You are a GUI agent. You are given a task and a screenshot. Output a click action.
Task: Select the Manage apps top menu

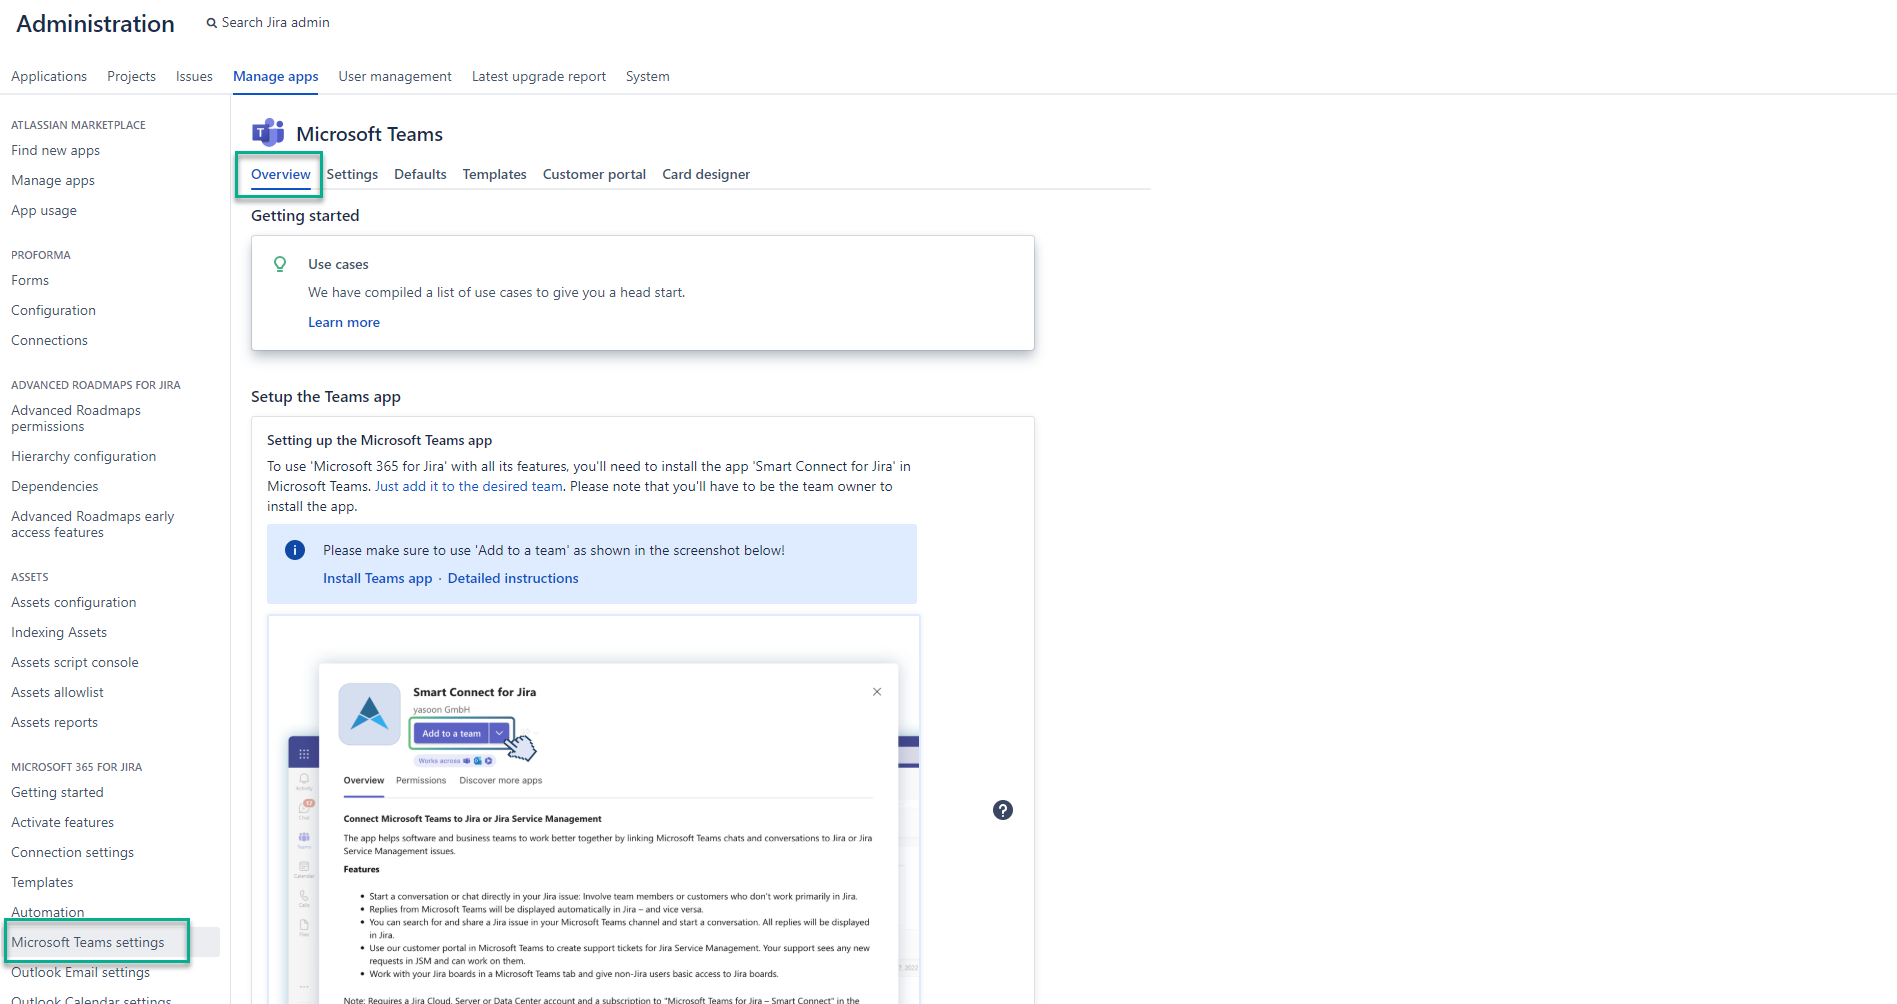(275, 76)
